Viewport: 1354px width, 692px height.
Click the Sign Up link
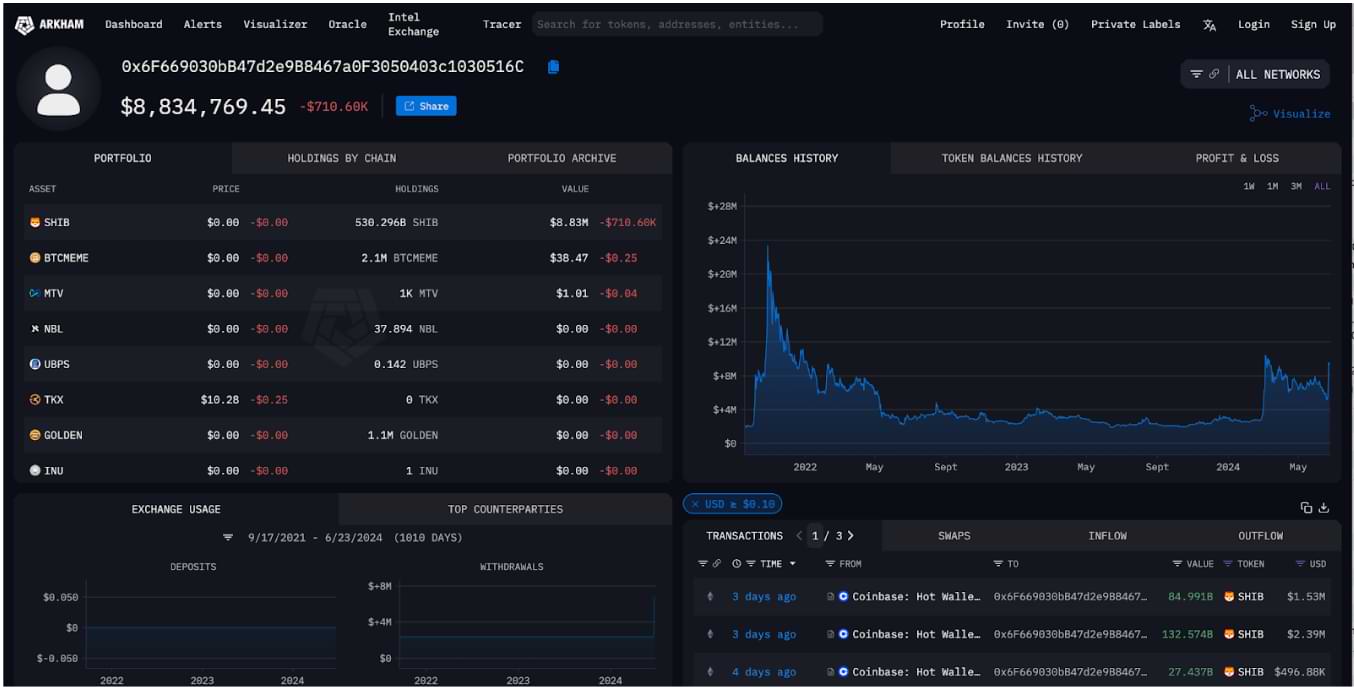1312,25
